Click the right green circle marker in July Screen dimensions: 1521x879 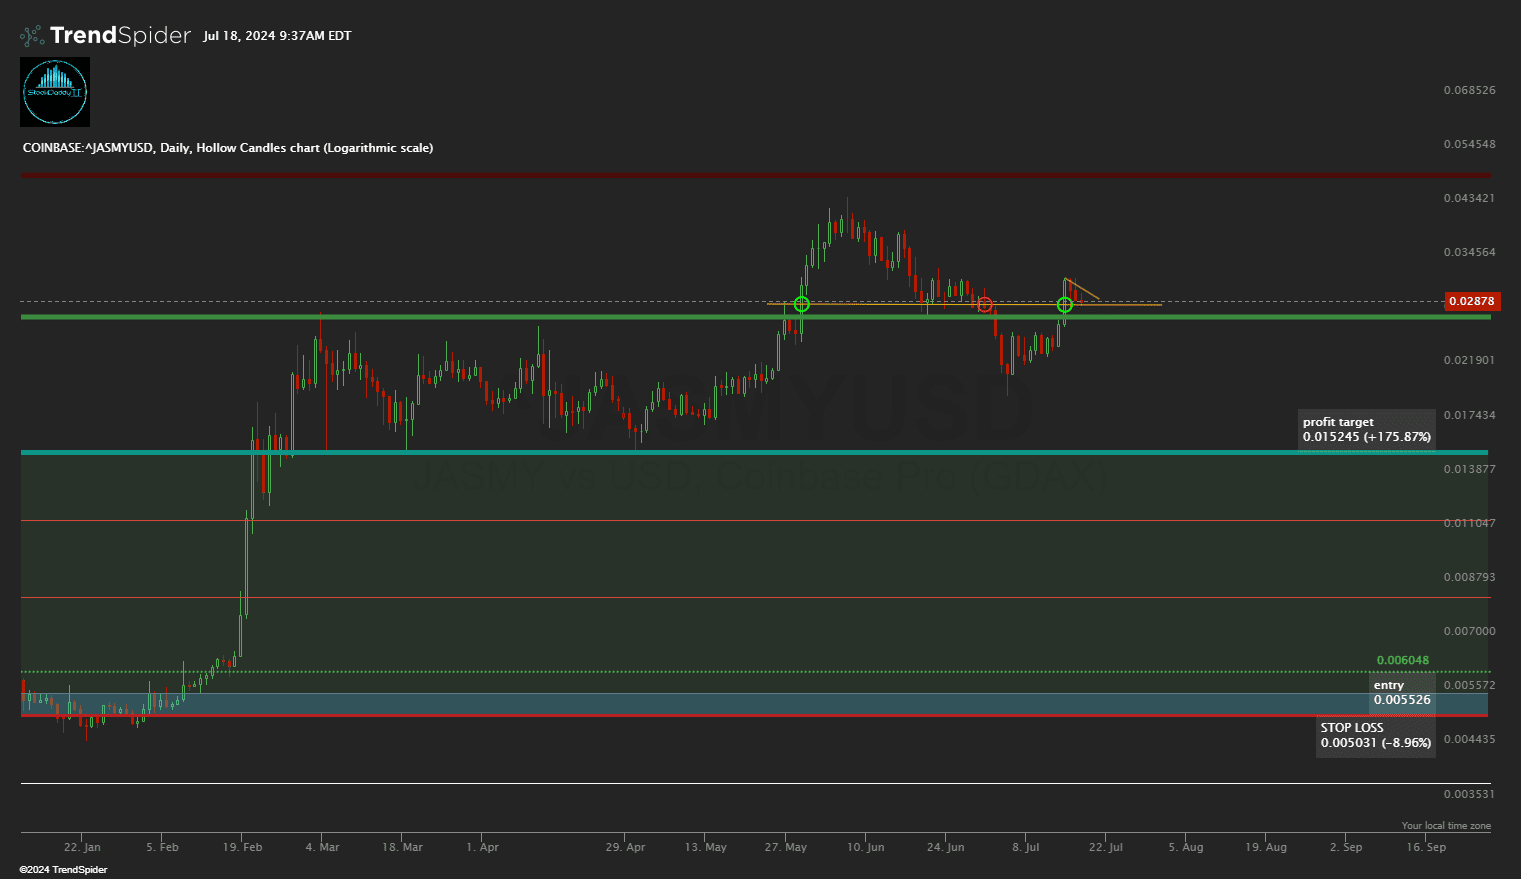coord(1065,305)
